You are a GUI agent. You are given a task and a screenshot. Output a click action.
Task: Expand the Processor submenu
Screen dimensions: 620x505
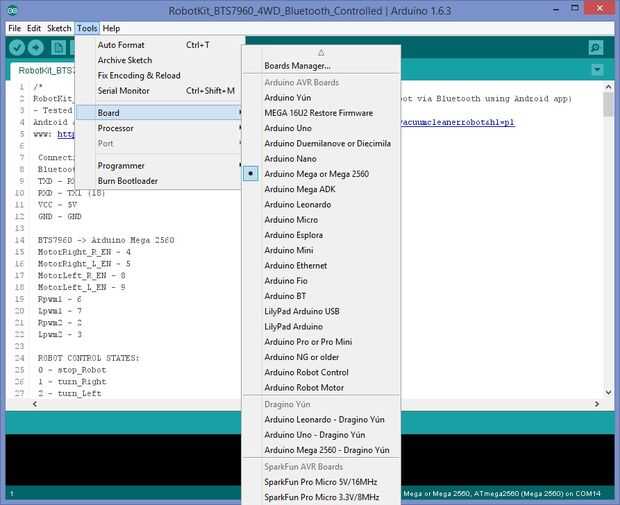[x=158, y=128]
